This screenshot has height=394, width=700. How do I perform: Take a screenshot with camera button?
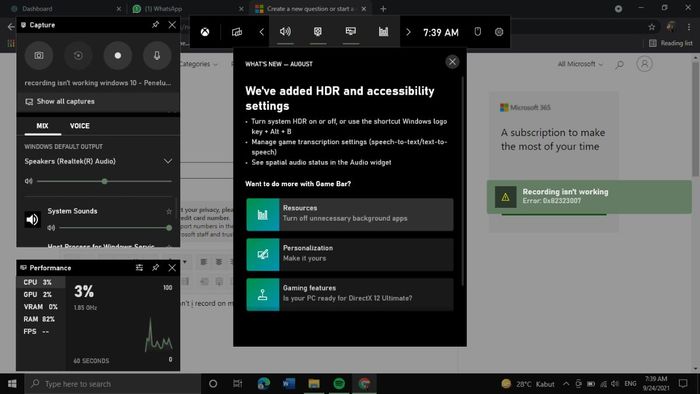click(x=39, y=55)
